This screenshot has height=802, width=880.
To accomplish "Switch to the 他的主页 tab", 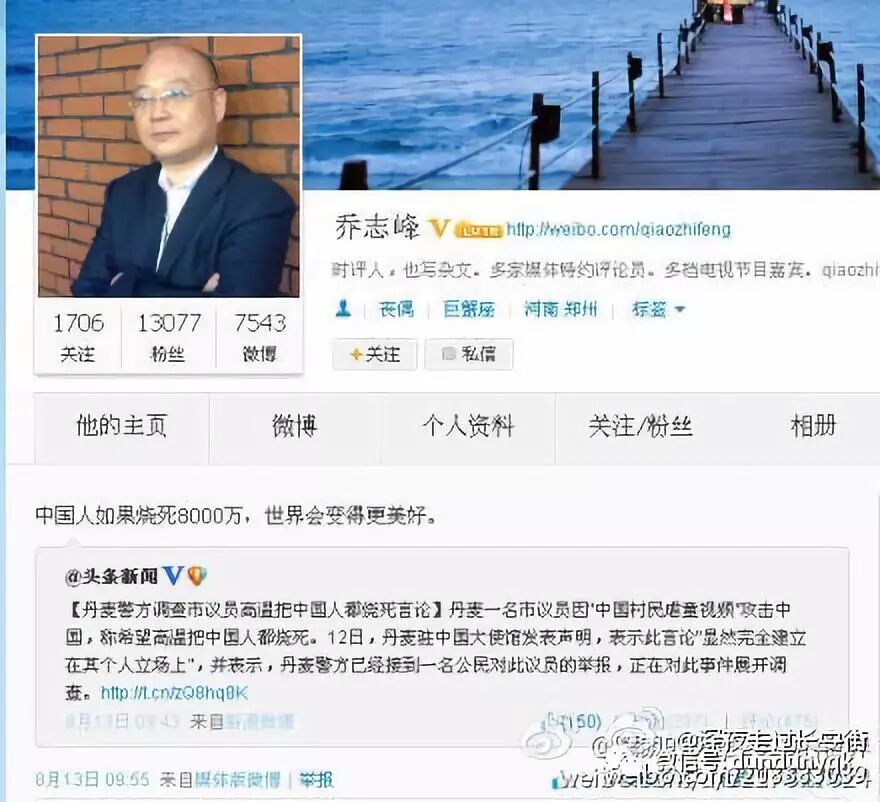I will (122, 428).
